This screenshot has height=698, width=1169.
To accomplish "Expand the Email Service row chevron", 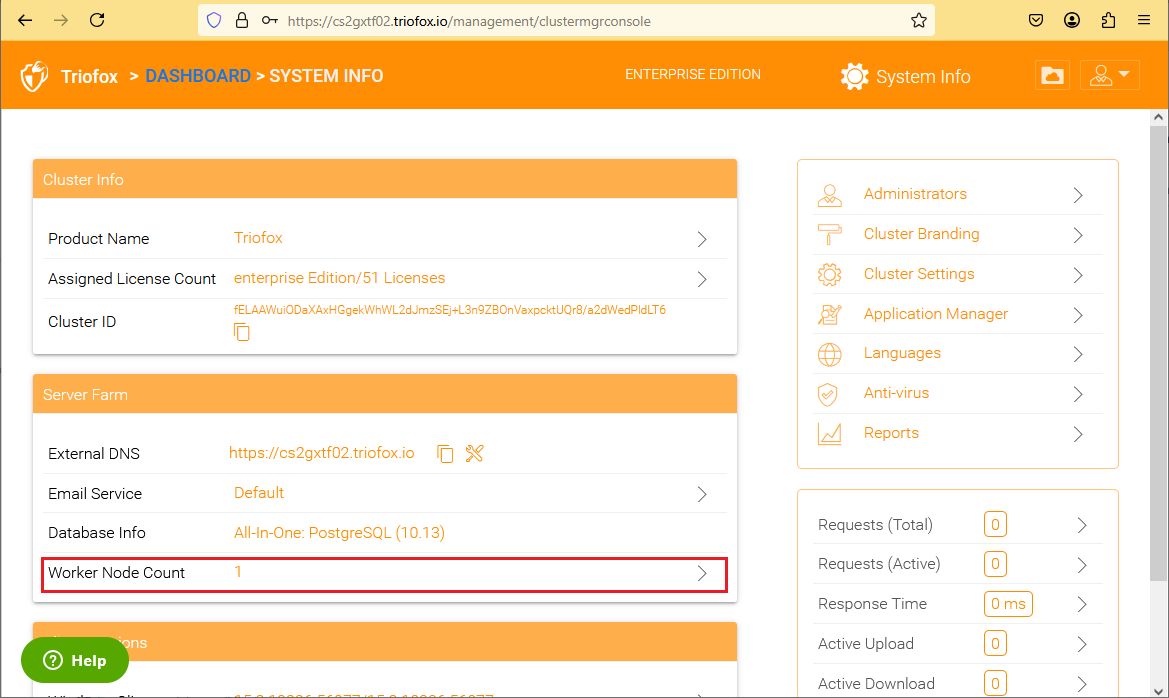I will [702, 494].
